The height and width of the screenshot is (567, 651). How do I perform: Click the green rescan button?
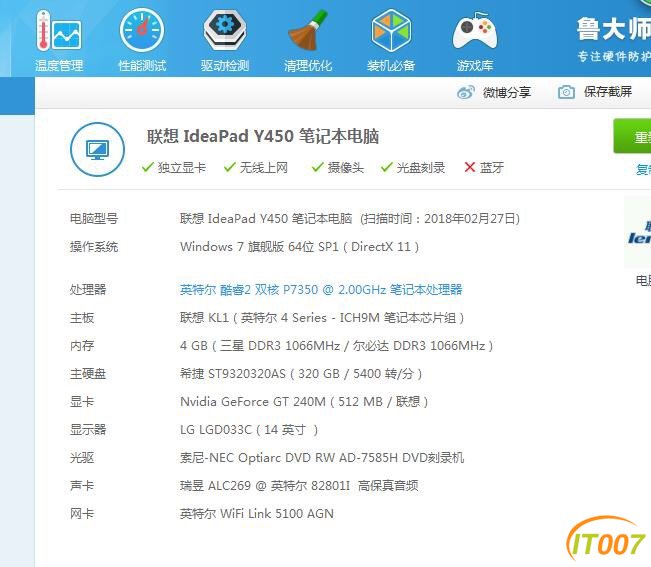point(632,136)
